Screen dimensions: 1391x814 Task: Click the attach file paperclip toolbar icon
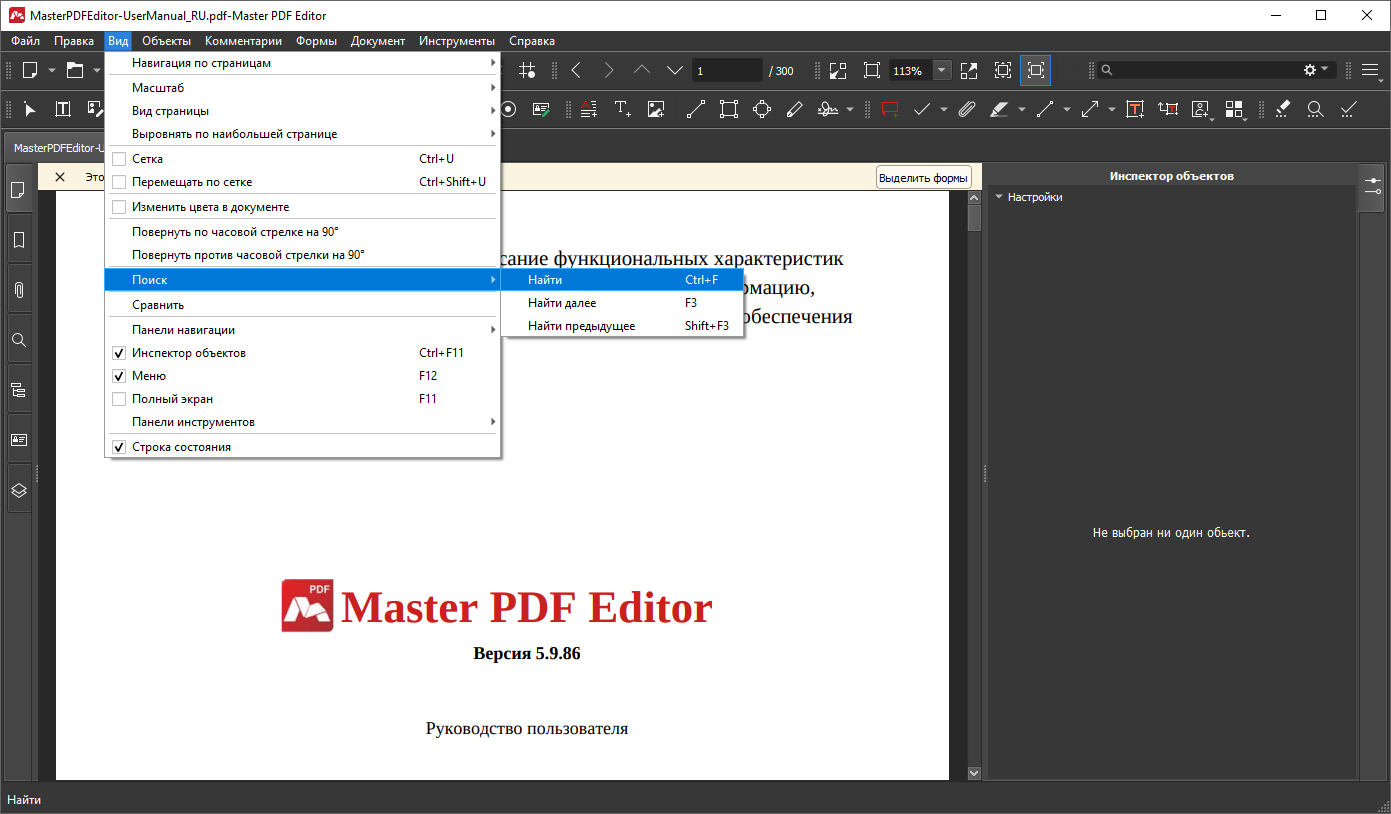(x=966, y=109)
